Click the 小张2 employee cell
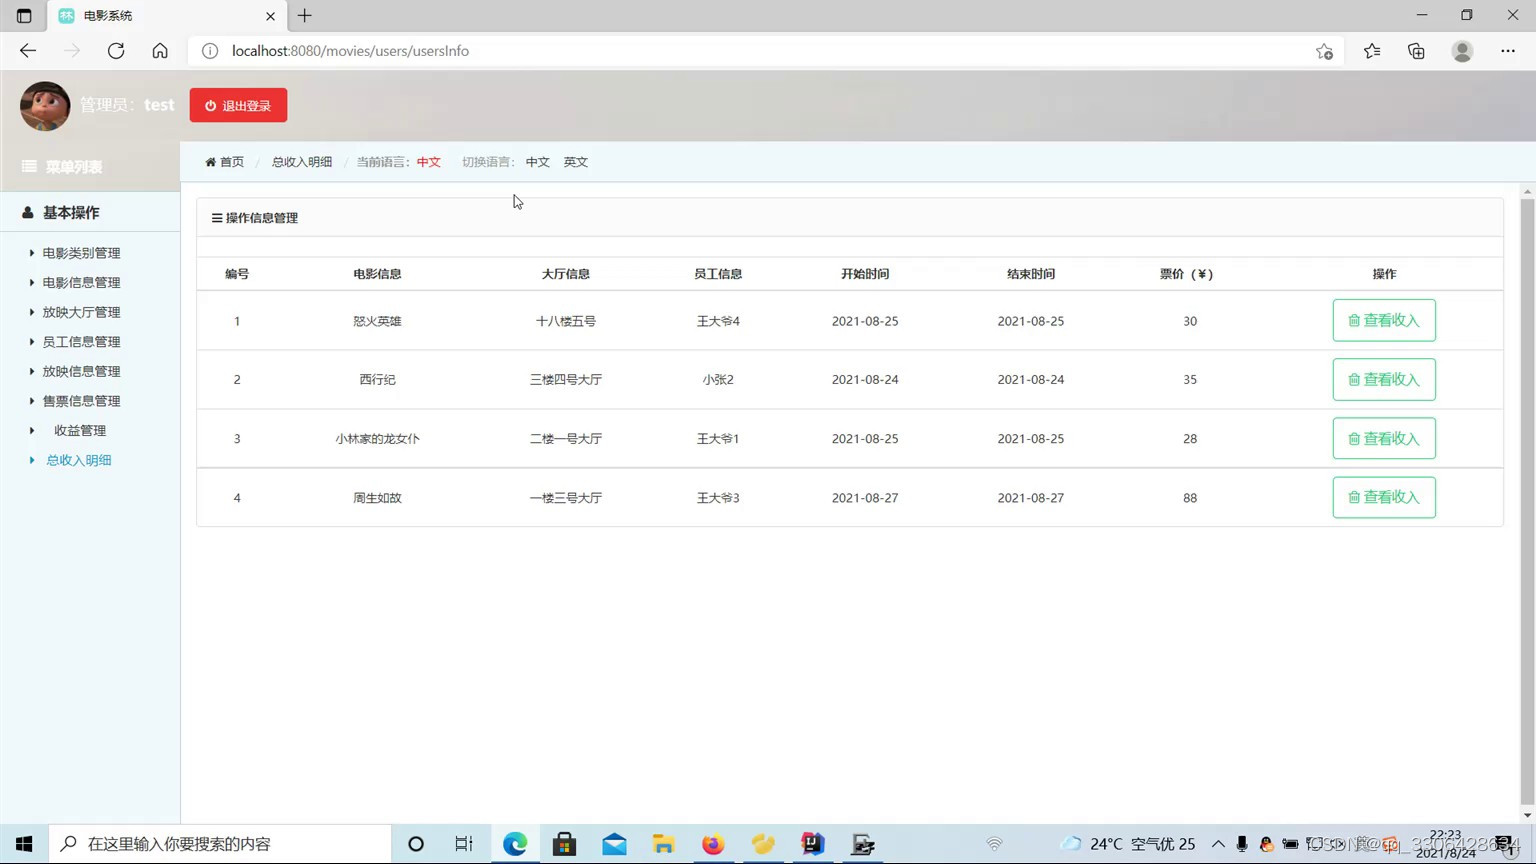Image resolution: width=1536 pixels, height=864 pixels. [718, 380]
